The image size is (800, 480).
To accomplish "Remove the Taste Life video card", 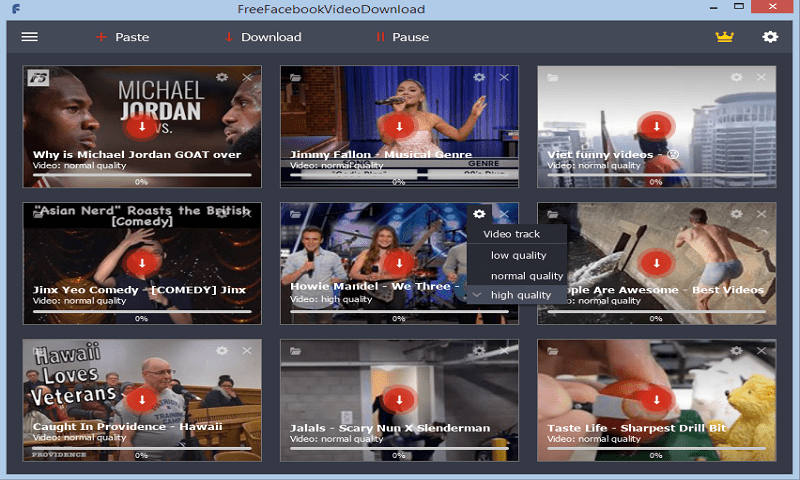I will [x=761, y=351].
